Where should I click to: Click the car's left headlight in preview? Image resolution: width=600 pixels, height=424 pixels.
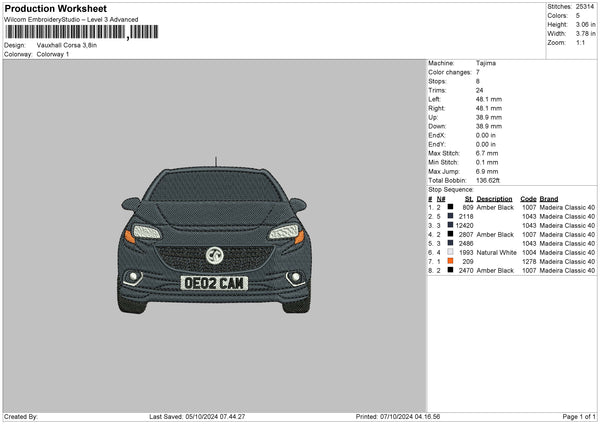point(145,232)
